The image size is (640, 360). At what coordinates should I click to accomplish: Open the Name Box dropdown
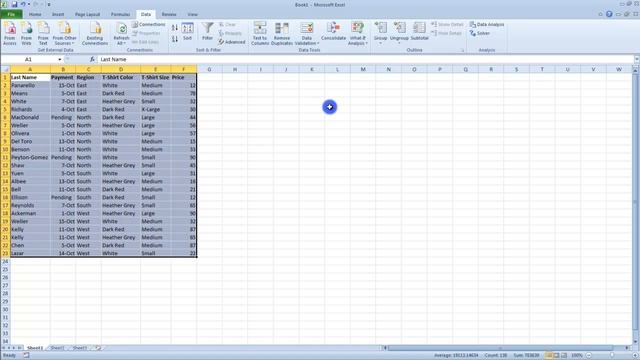click(60, 60)
